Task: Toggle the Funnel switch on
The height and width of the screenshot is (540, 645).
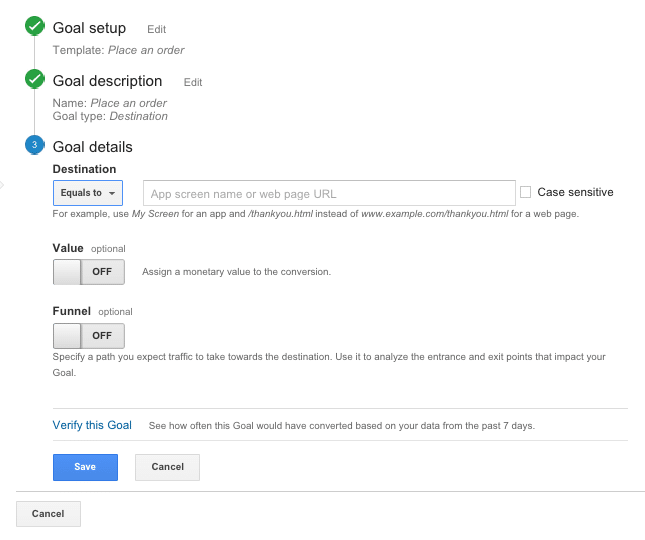Action: pyautogui.click(x=88, y=336)
